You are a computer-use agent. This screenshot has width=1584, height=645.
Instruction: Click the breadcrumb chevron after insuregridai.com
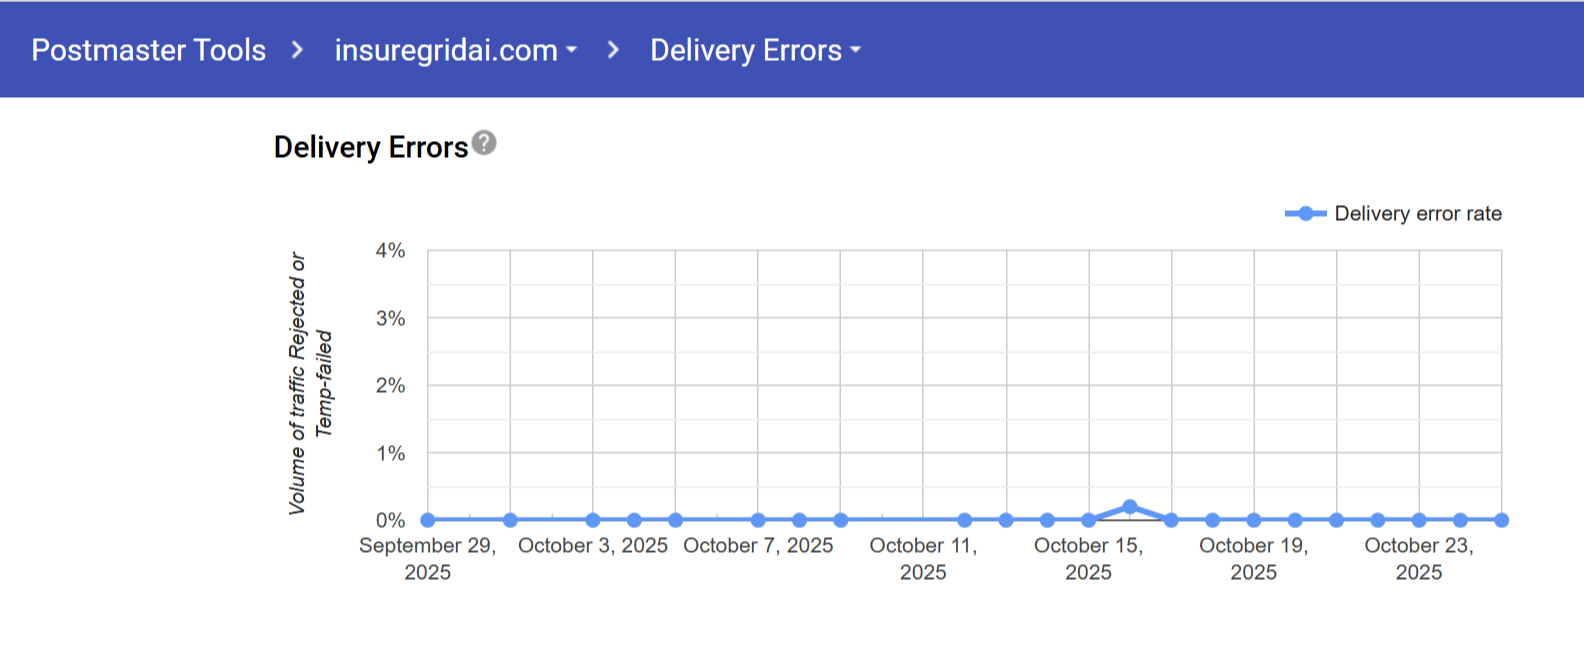point(613,50)
